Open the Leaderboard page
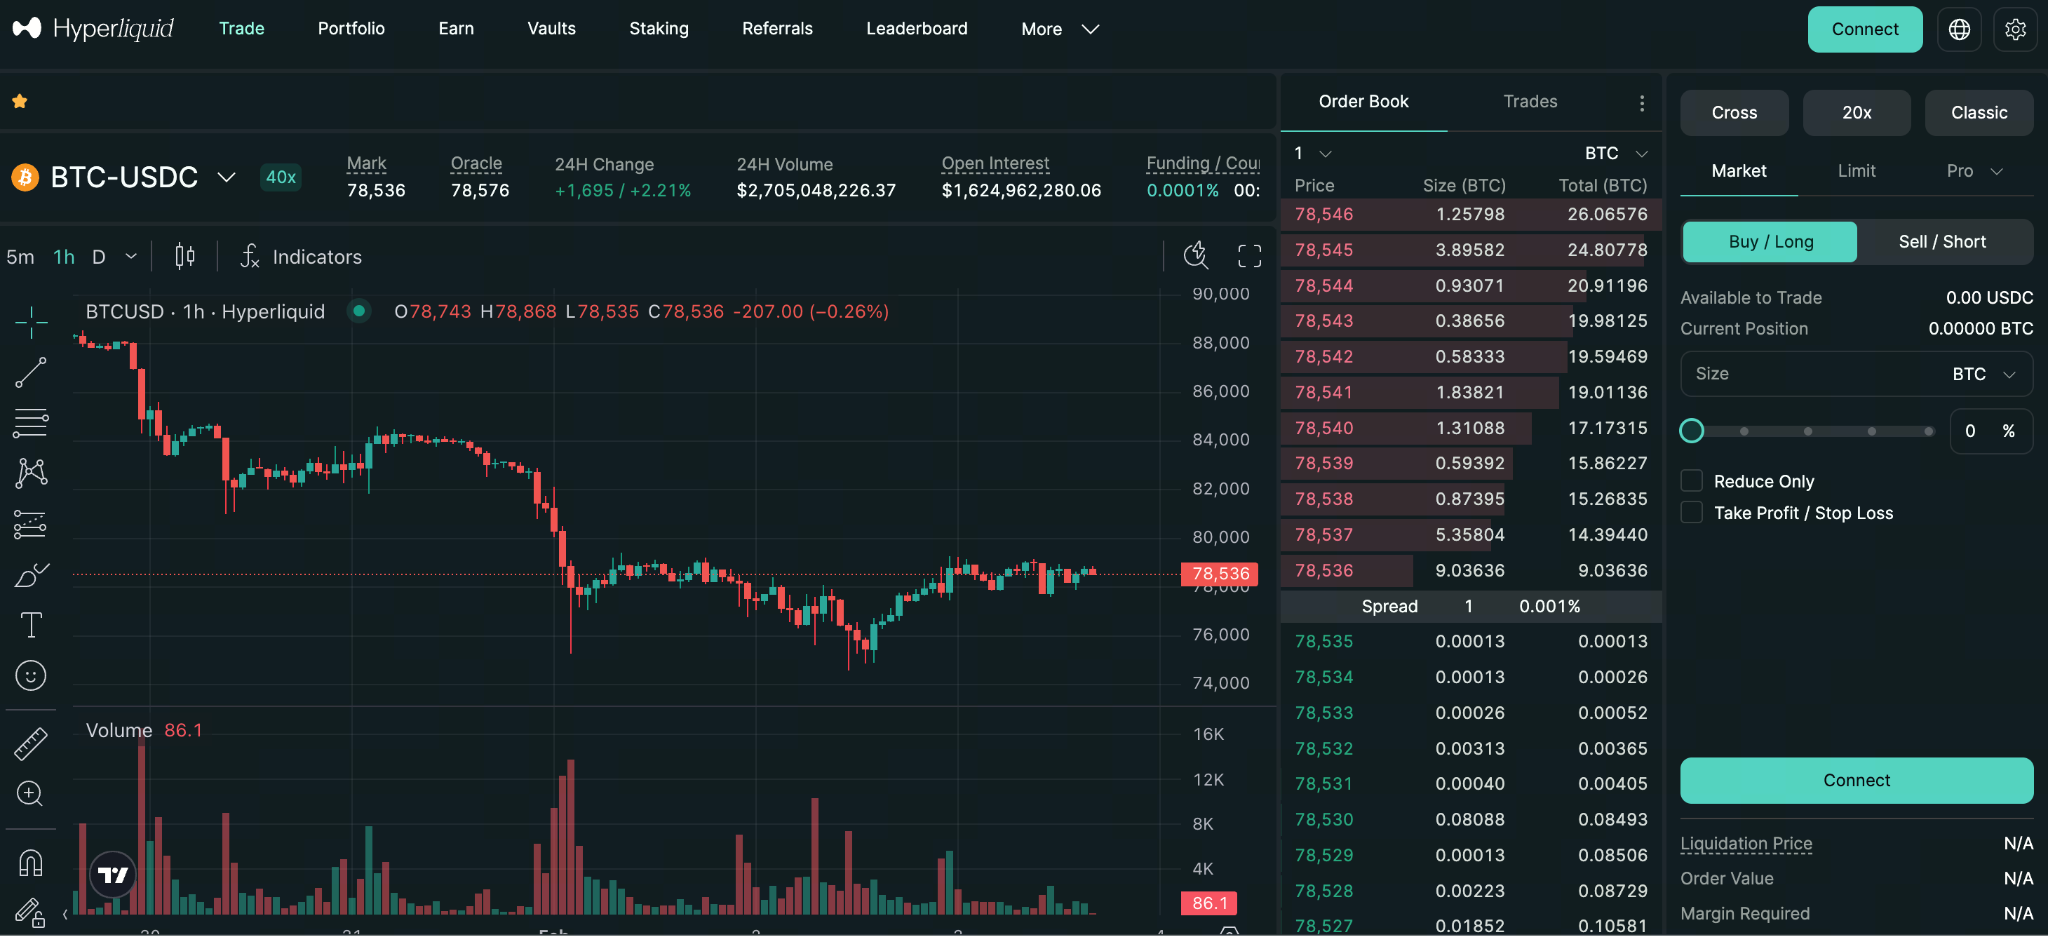 coord(917,28)
